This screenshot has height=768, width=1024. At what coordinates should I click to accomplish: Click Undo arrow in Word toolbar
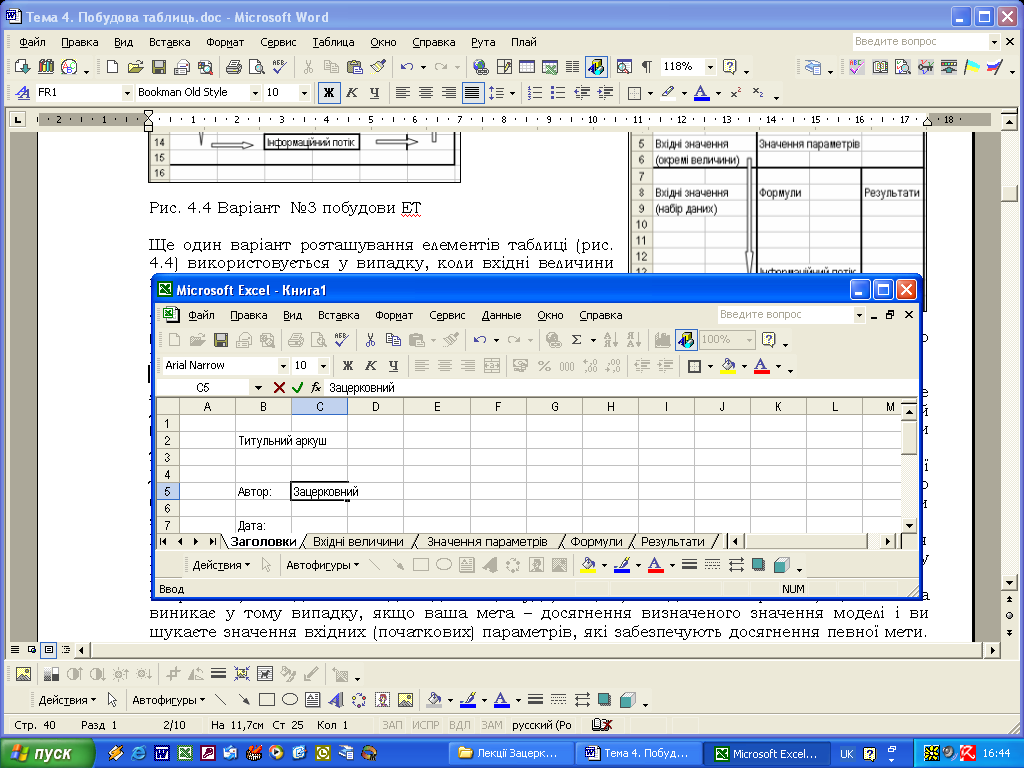[407, 67]
